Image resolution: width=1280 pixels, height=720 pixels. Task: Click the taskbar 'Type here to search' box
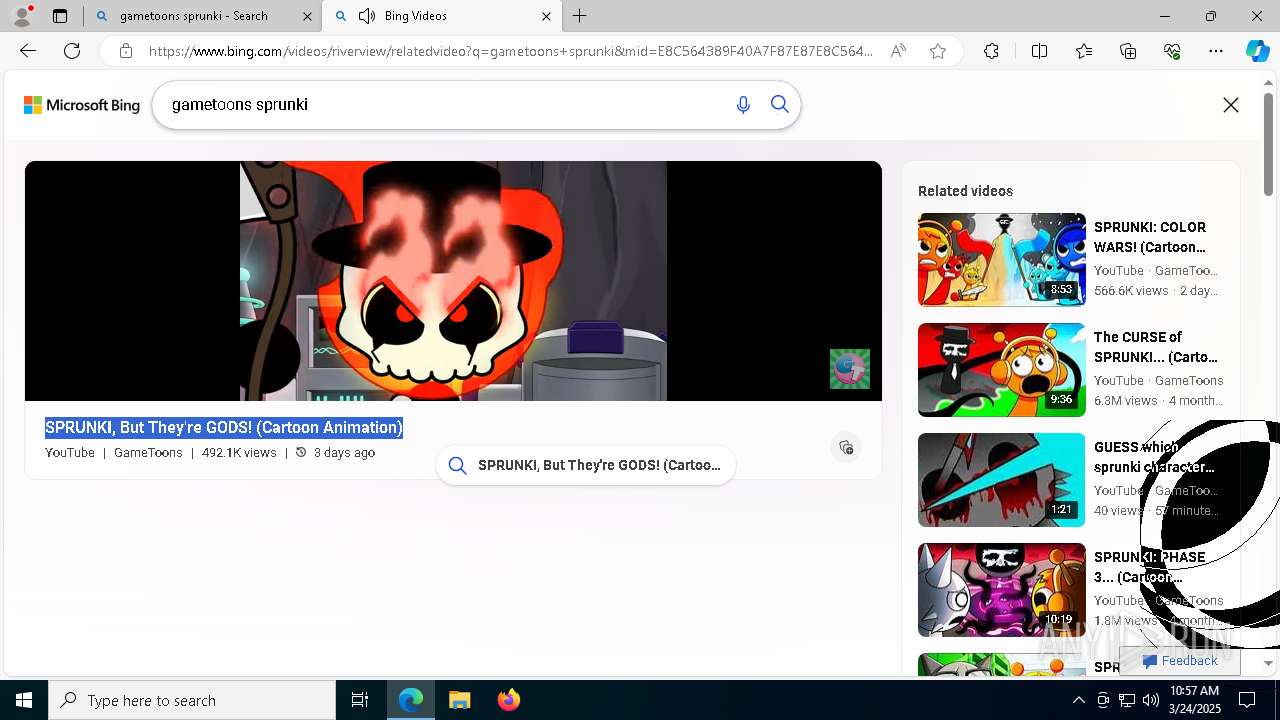pos(192,700)
